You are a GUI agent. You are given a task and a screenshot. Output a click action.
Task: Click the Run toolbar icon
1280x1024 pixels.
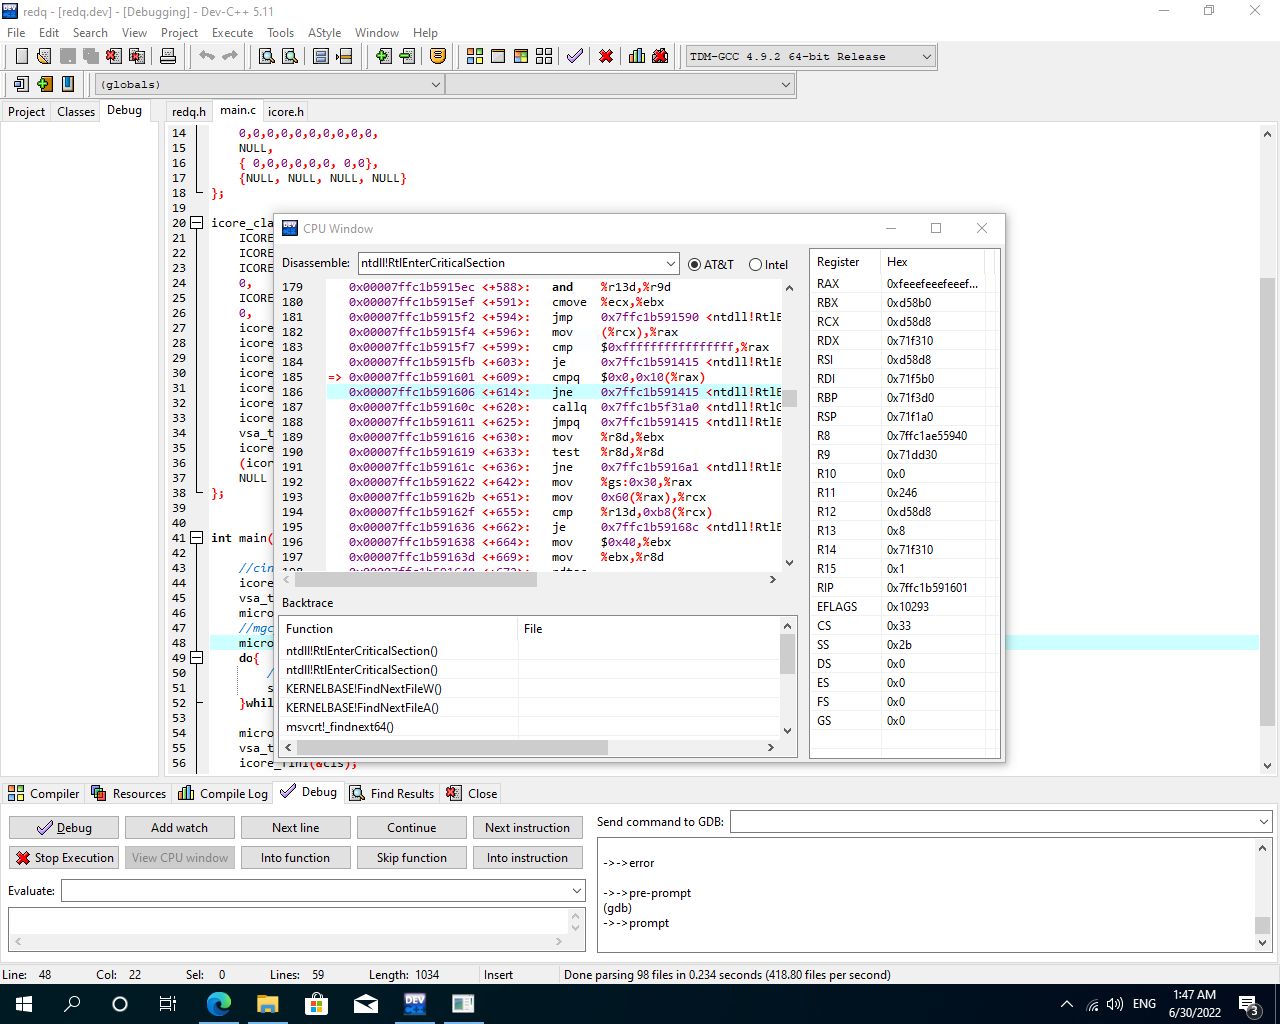click(x=498, y=56)
